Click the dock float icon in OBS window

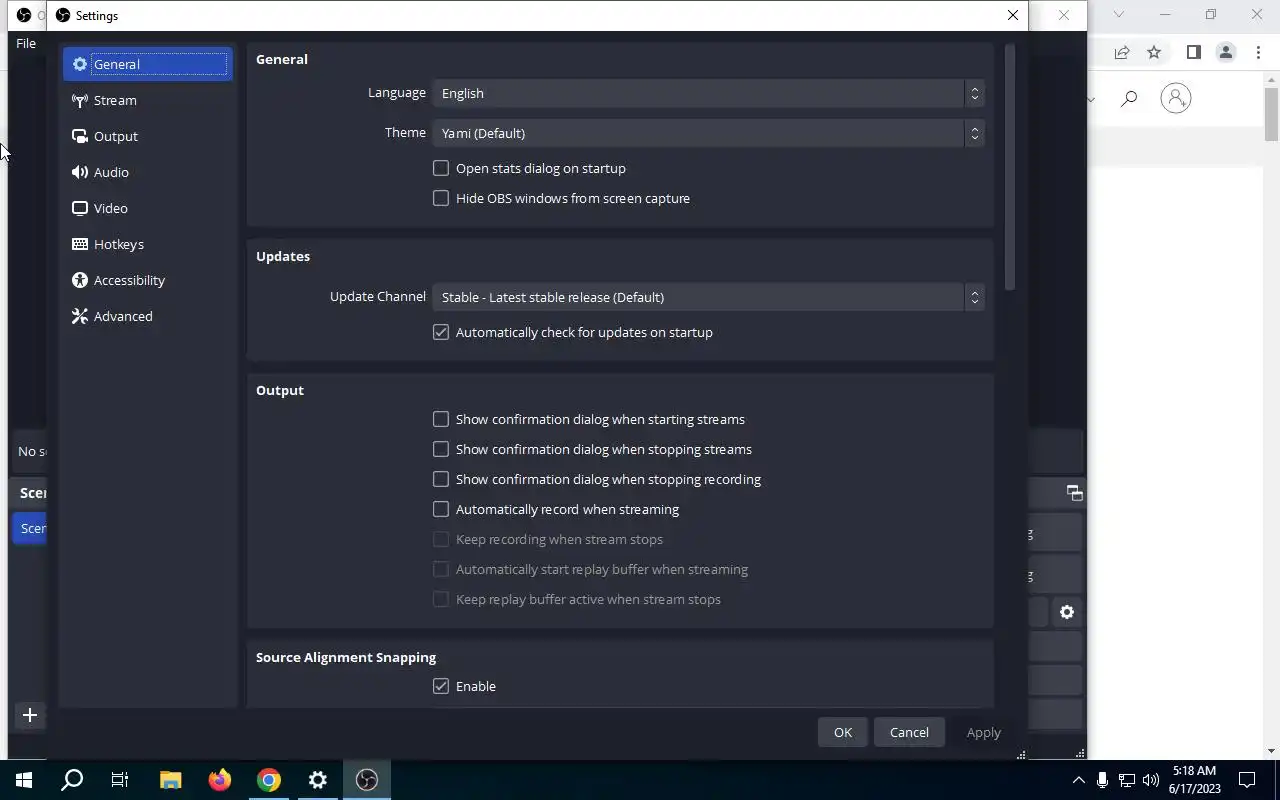coord(1074,492)
